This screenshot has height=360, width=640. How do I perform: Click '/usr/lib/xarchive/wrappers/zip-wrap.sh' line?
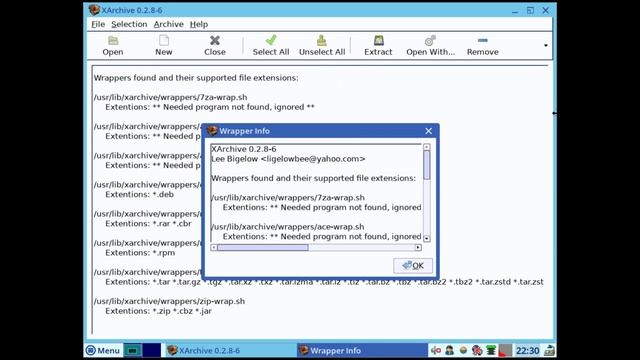coord(169,301)
